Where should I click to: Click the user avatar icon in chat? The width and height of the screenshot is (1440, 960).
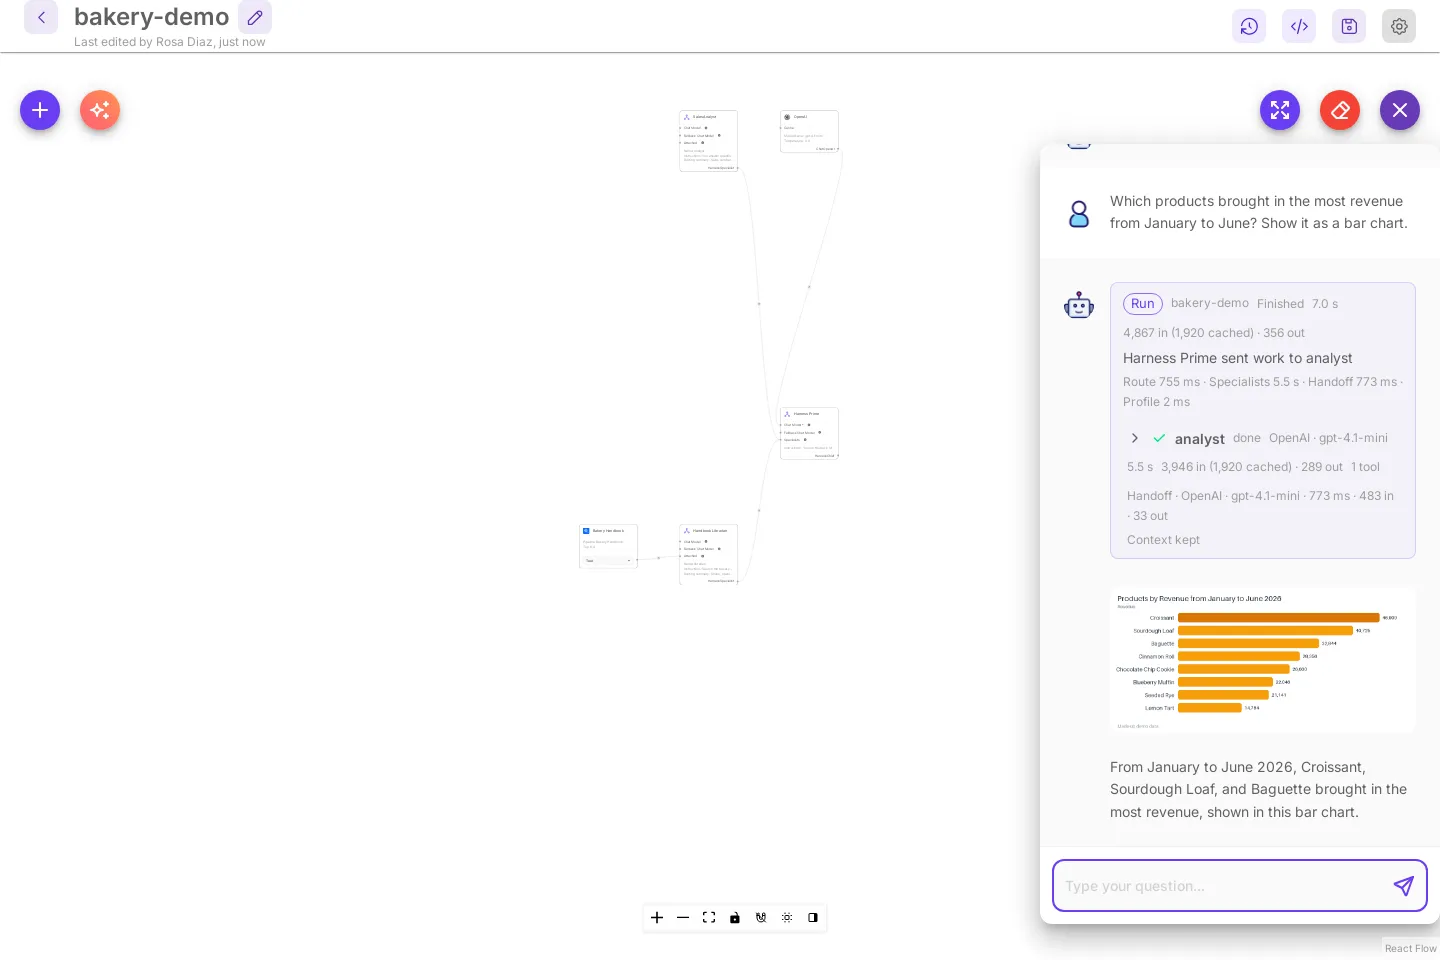(x=1079, y=214)
